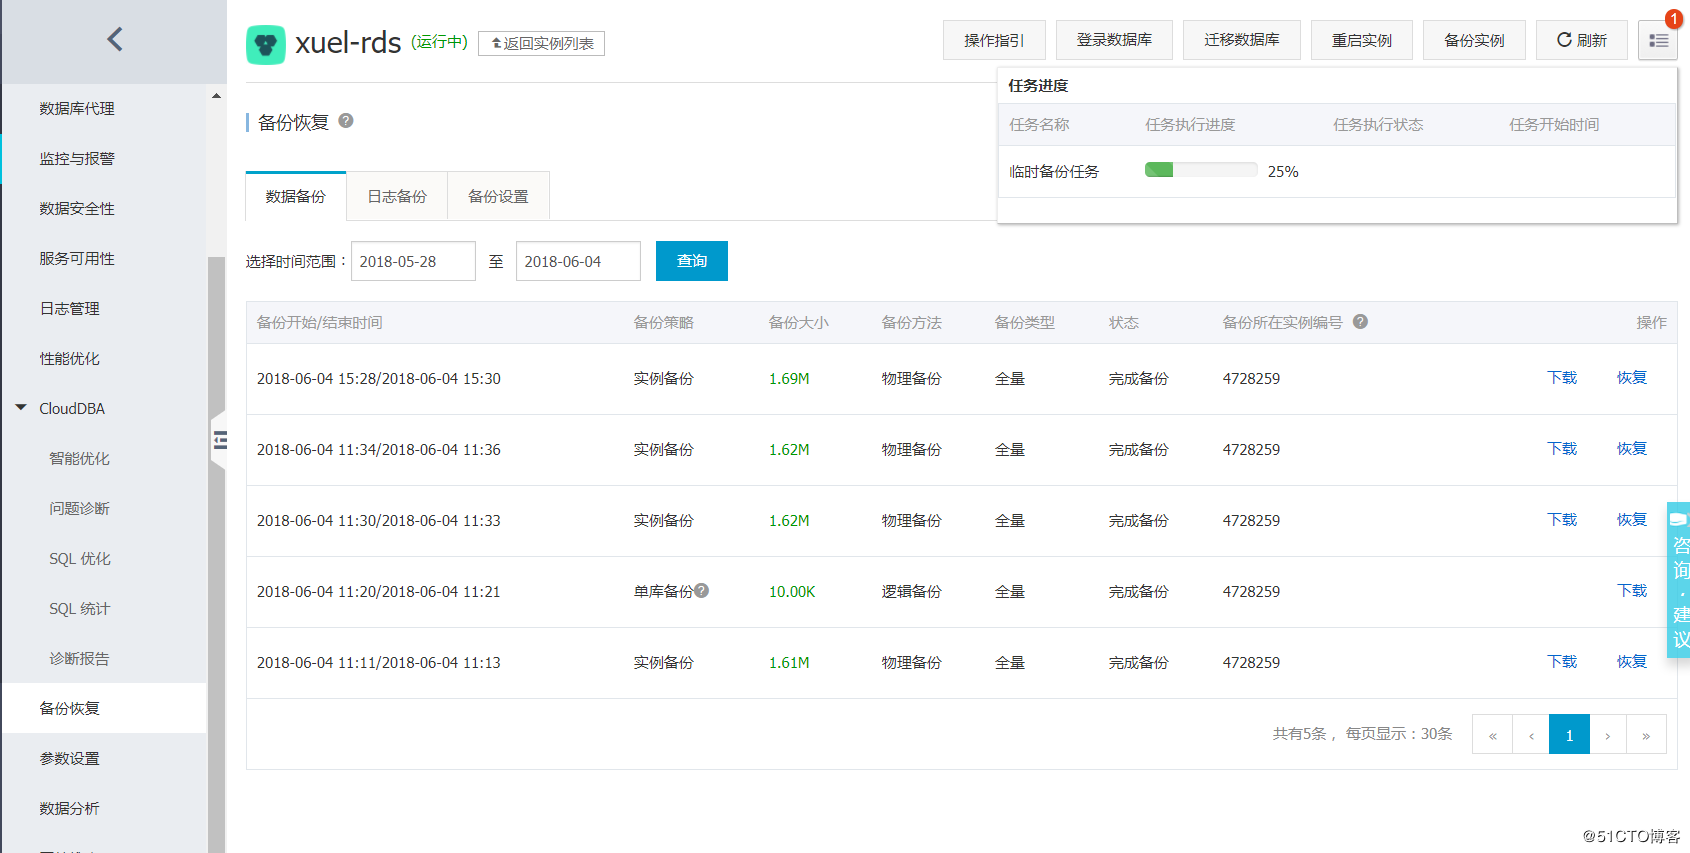The height and width of the screenshot is (853, 1690).
Task: Click the 登录数据库 button
Action: (1114, 40)
